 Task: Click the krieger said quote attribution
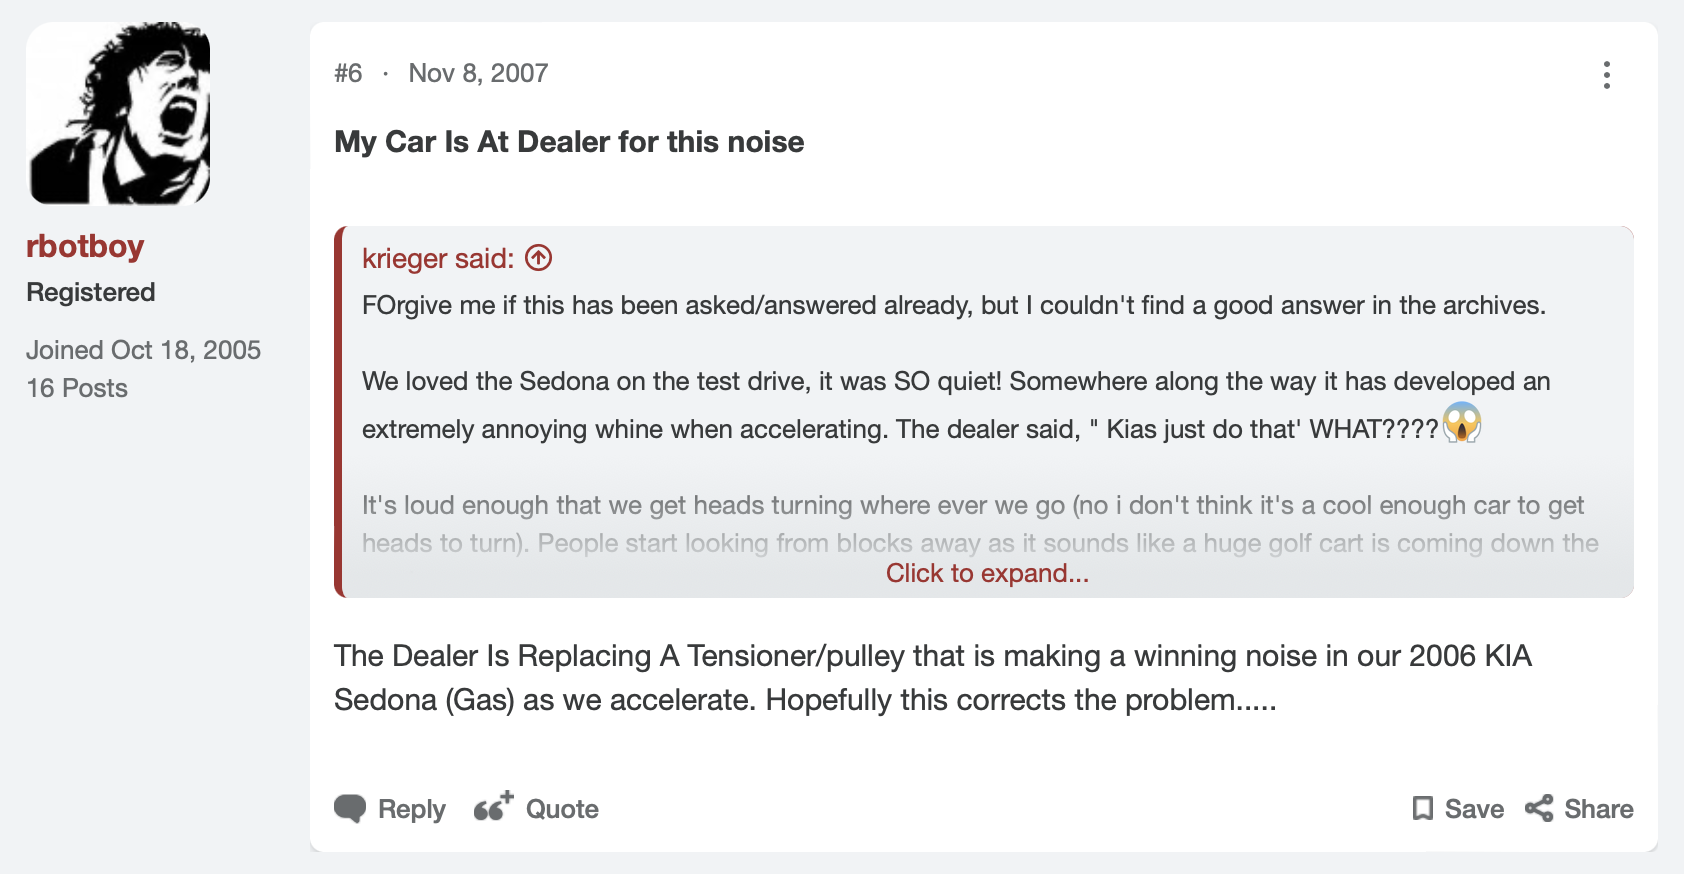[x=438, y=258]
